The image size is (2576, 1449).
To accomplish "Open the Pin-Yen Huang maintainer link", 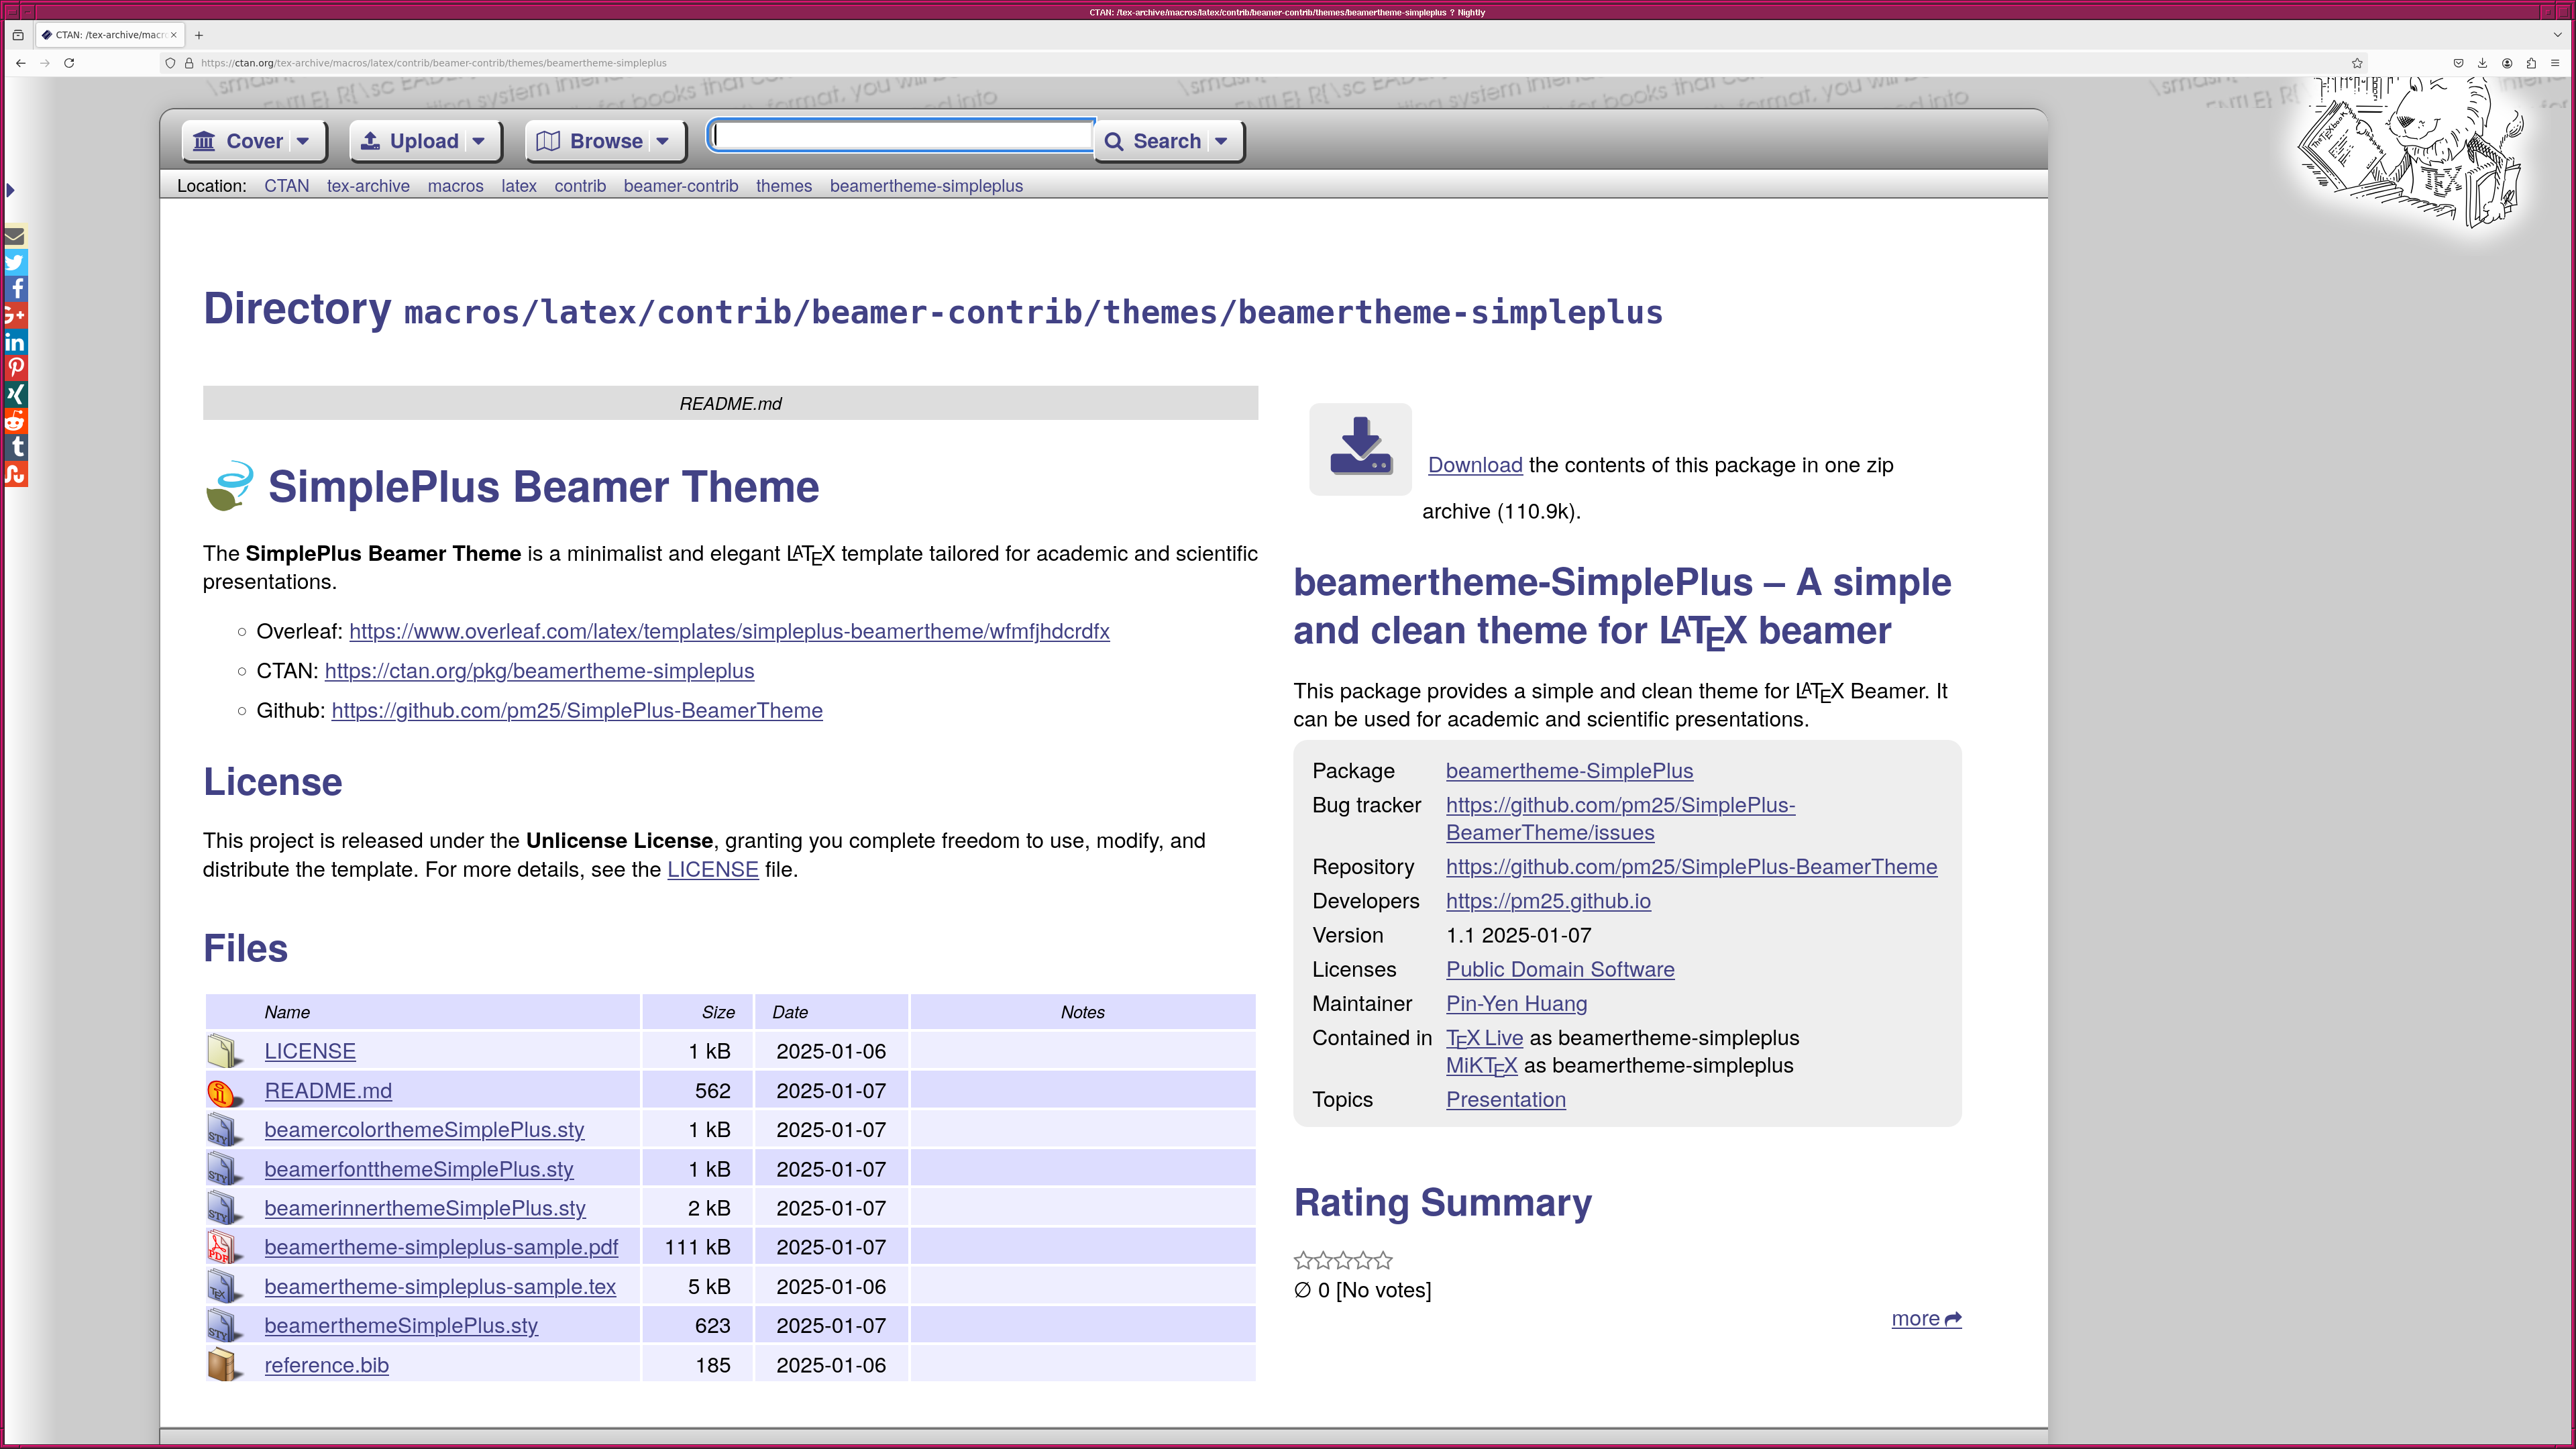I will click(x=1516, y=1004).
